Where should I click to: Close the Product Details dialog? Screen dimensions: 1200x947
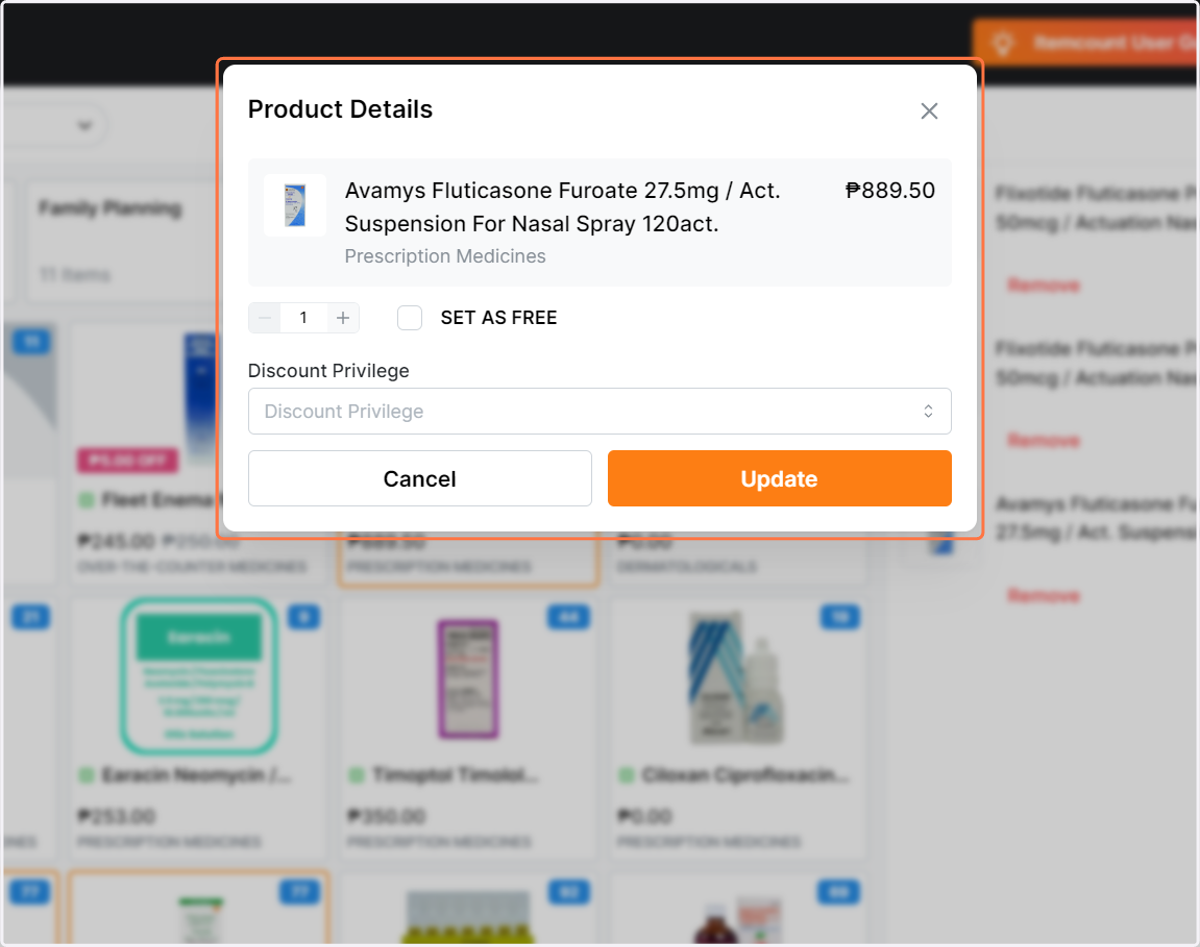point(929,111)
